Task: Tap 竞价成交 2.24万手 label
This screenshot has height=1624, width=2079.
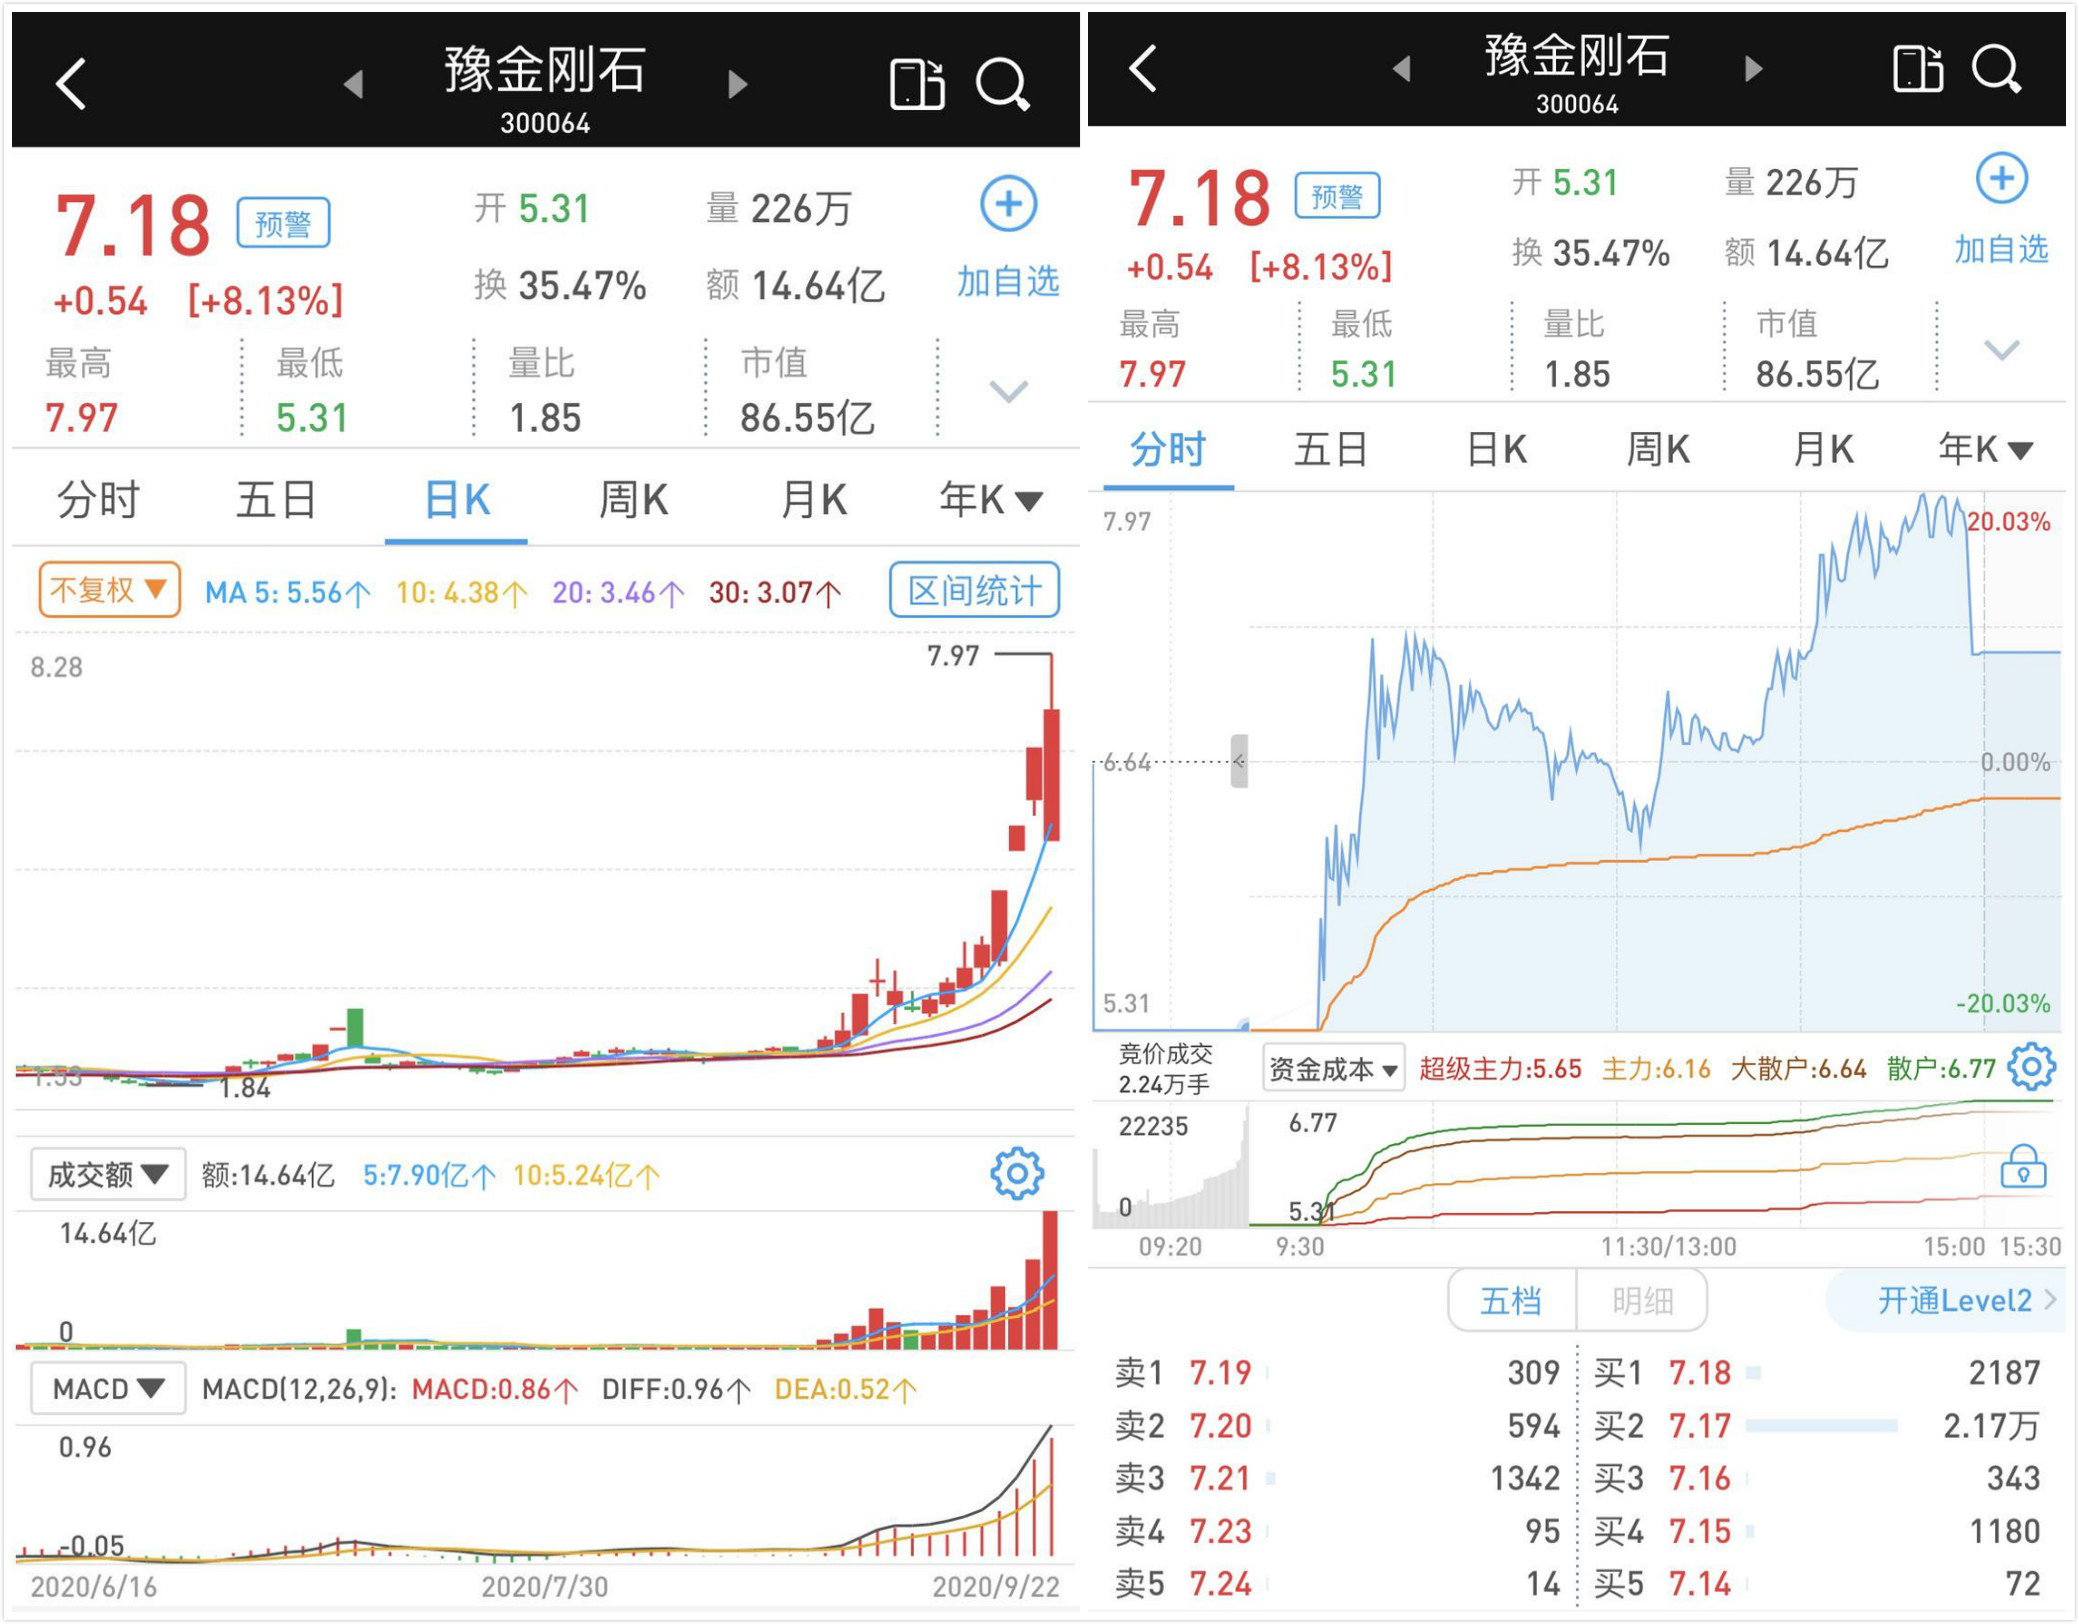Action: tap(1165, 1069)
